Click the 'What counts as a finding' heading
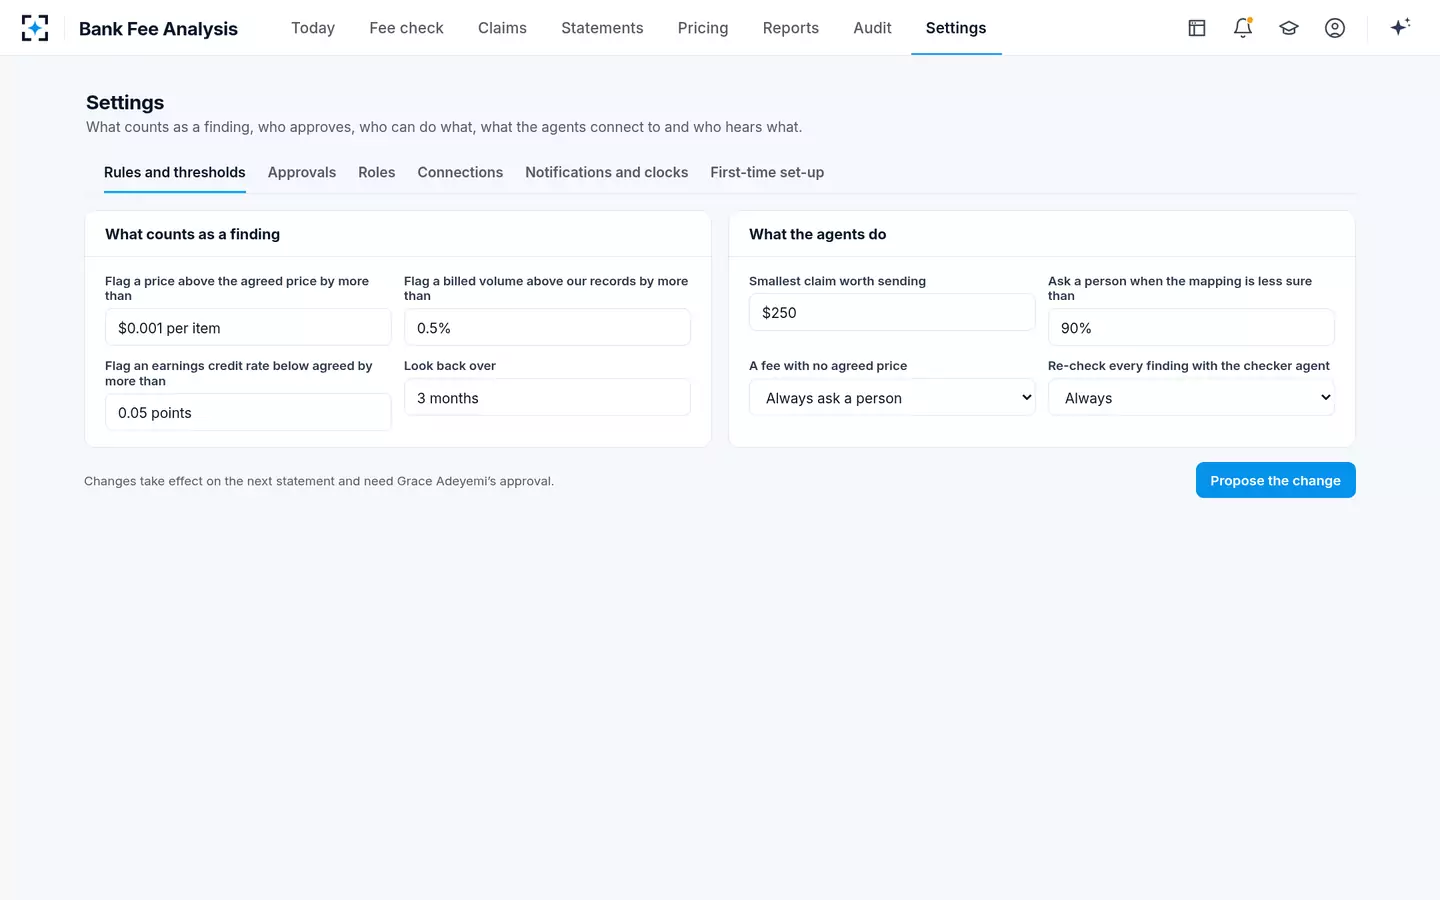1440x900 pixels. click(193, 234)
